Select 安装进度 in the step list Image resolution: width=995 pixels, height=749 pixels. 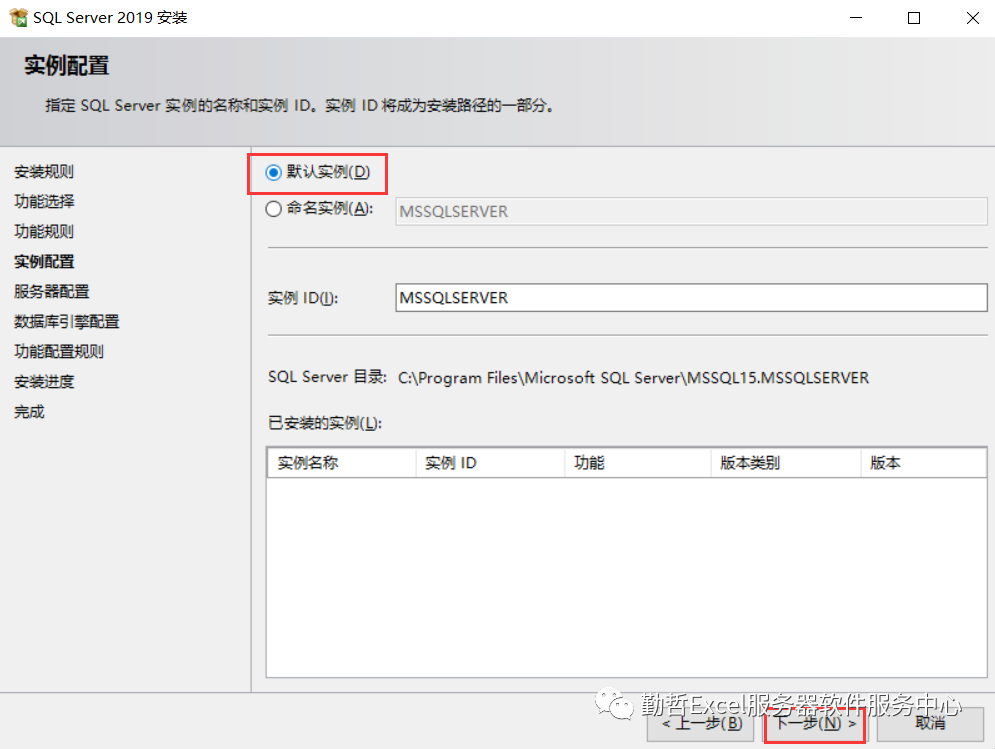click(44, 381)
